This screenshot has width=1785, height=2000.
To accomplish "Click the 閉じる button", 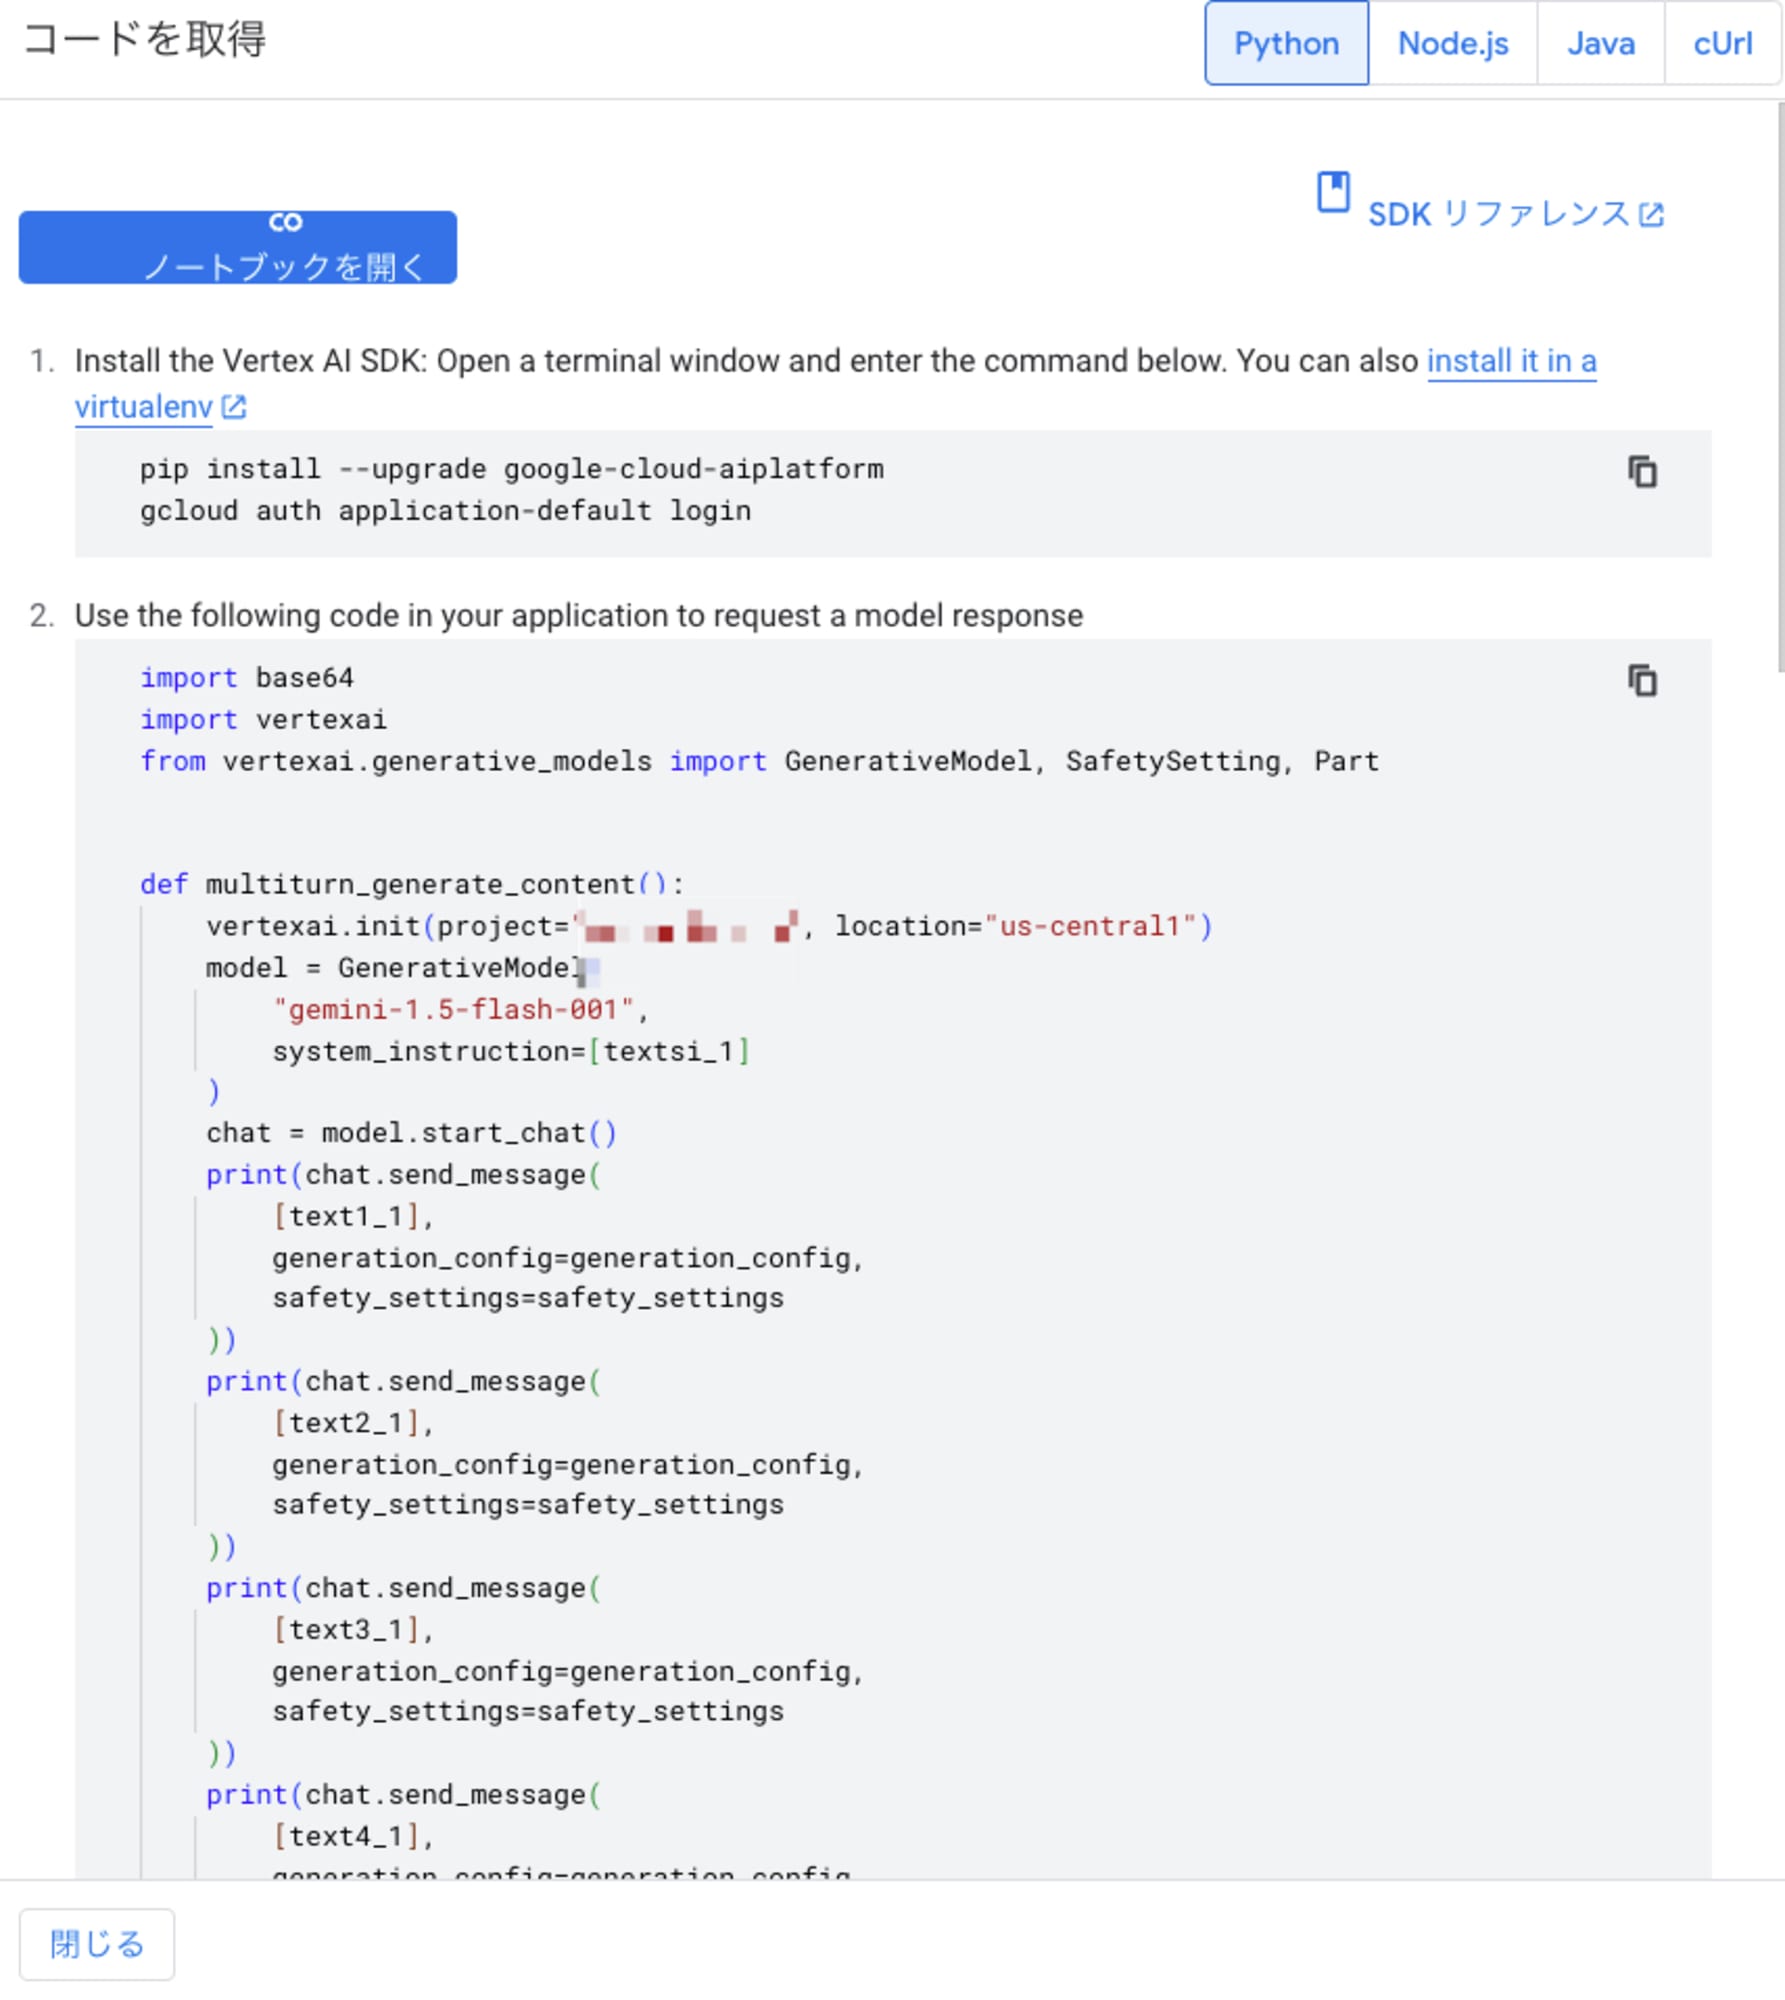I will click(x=97, y=1944).
